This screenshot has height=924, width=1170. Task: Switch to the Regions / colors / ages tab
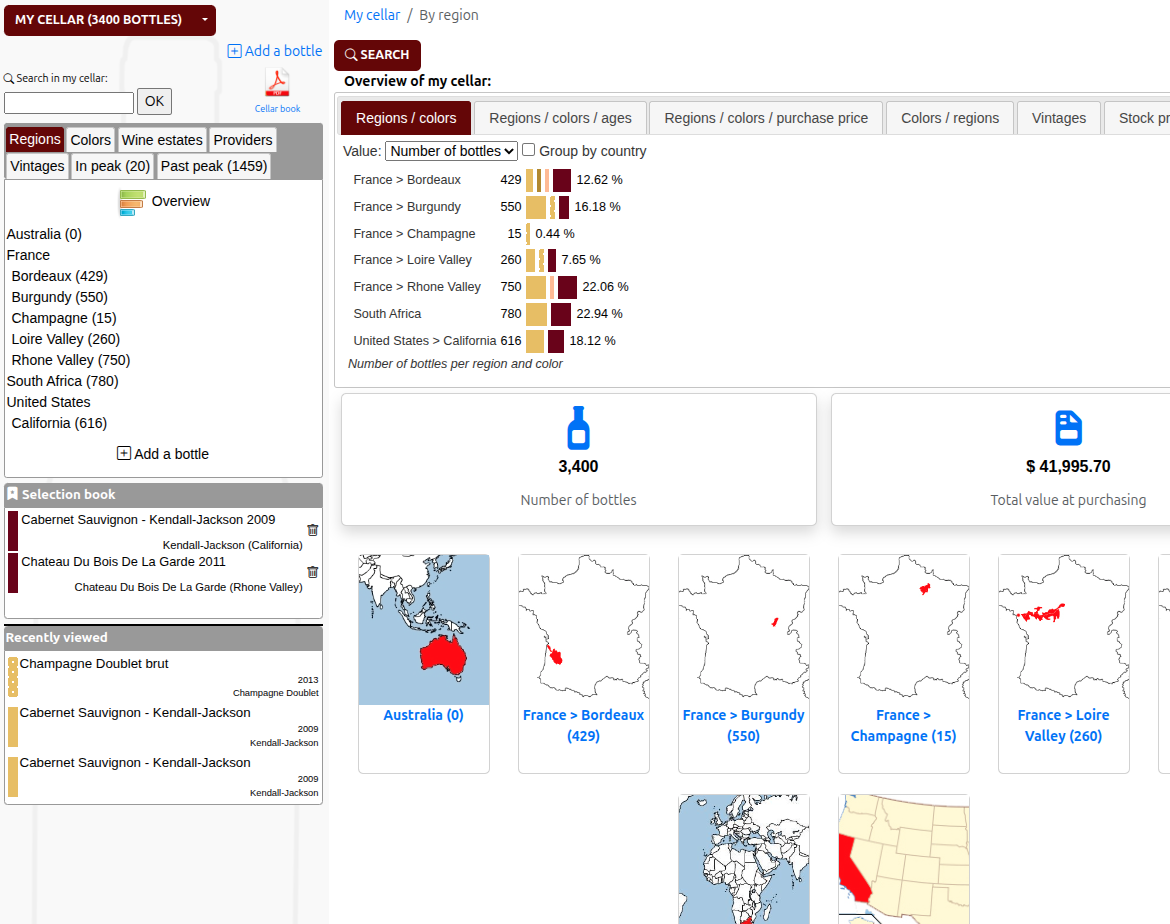point(560,117)
